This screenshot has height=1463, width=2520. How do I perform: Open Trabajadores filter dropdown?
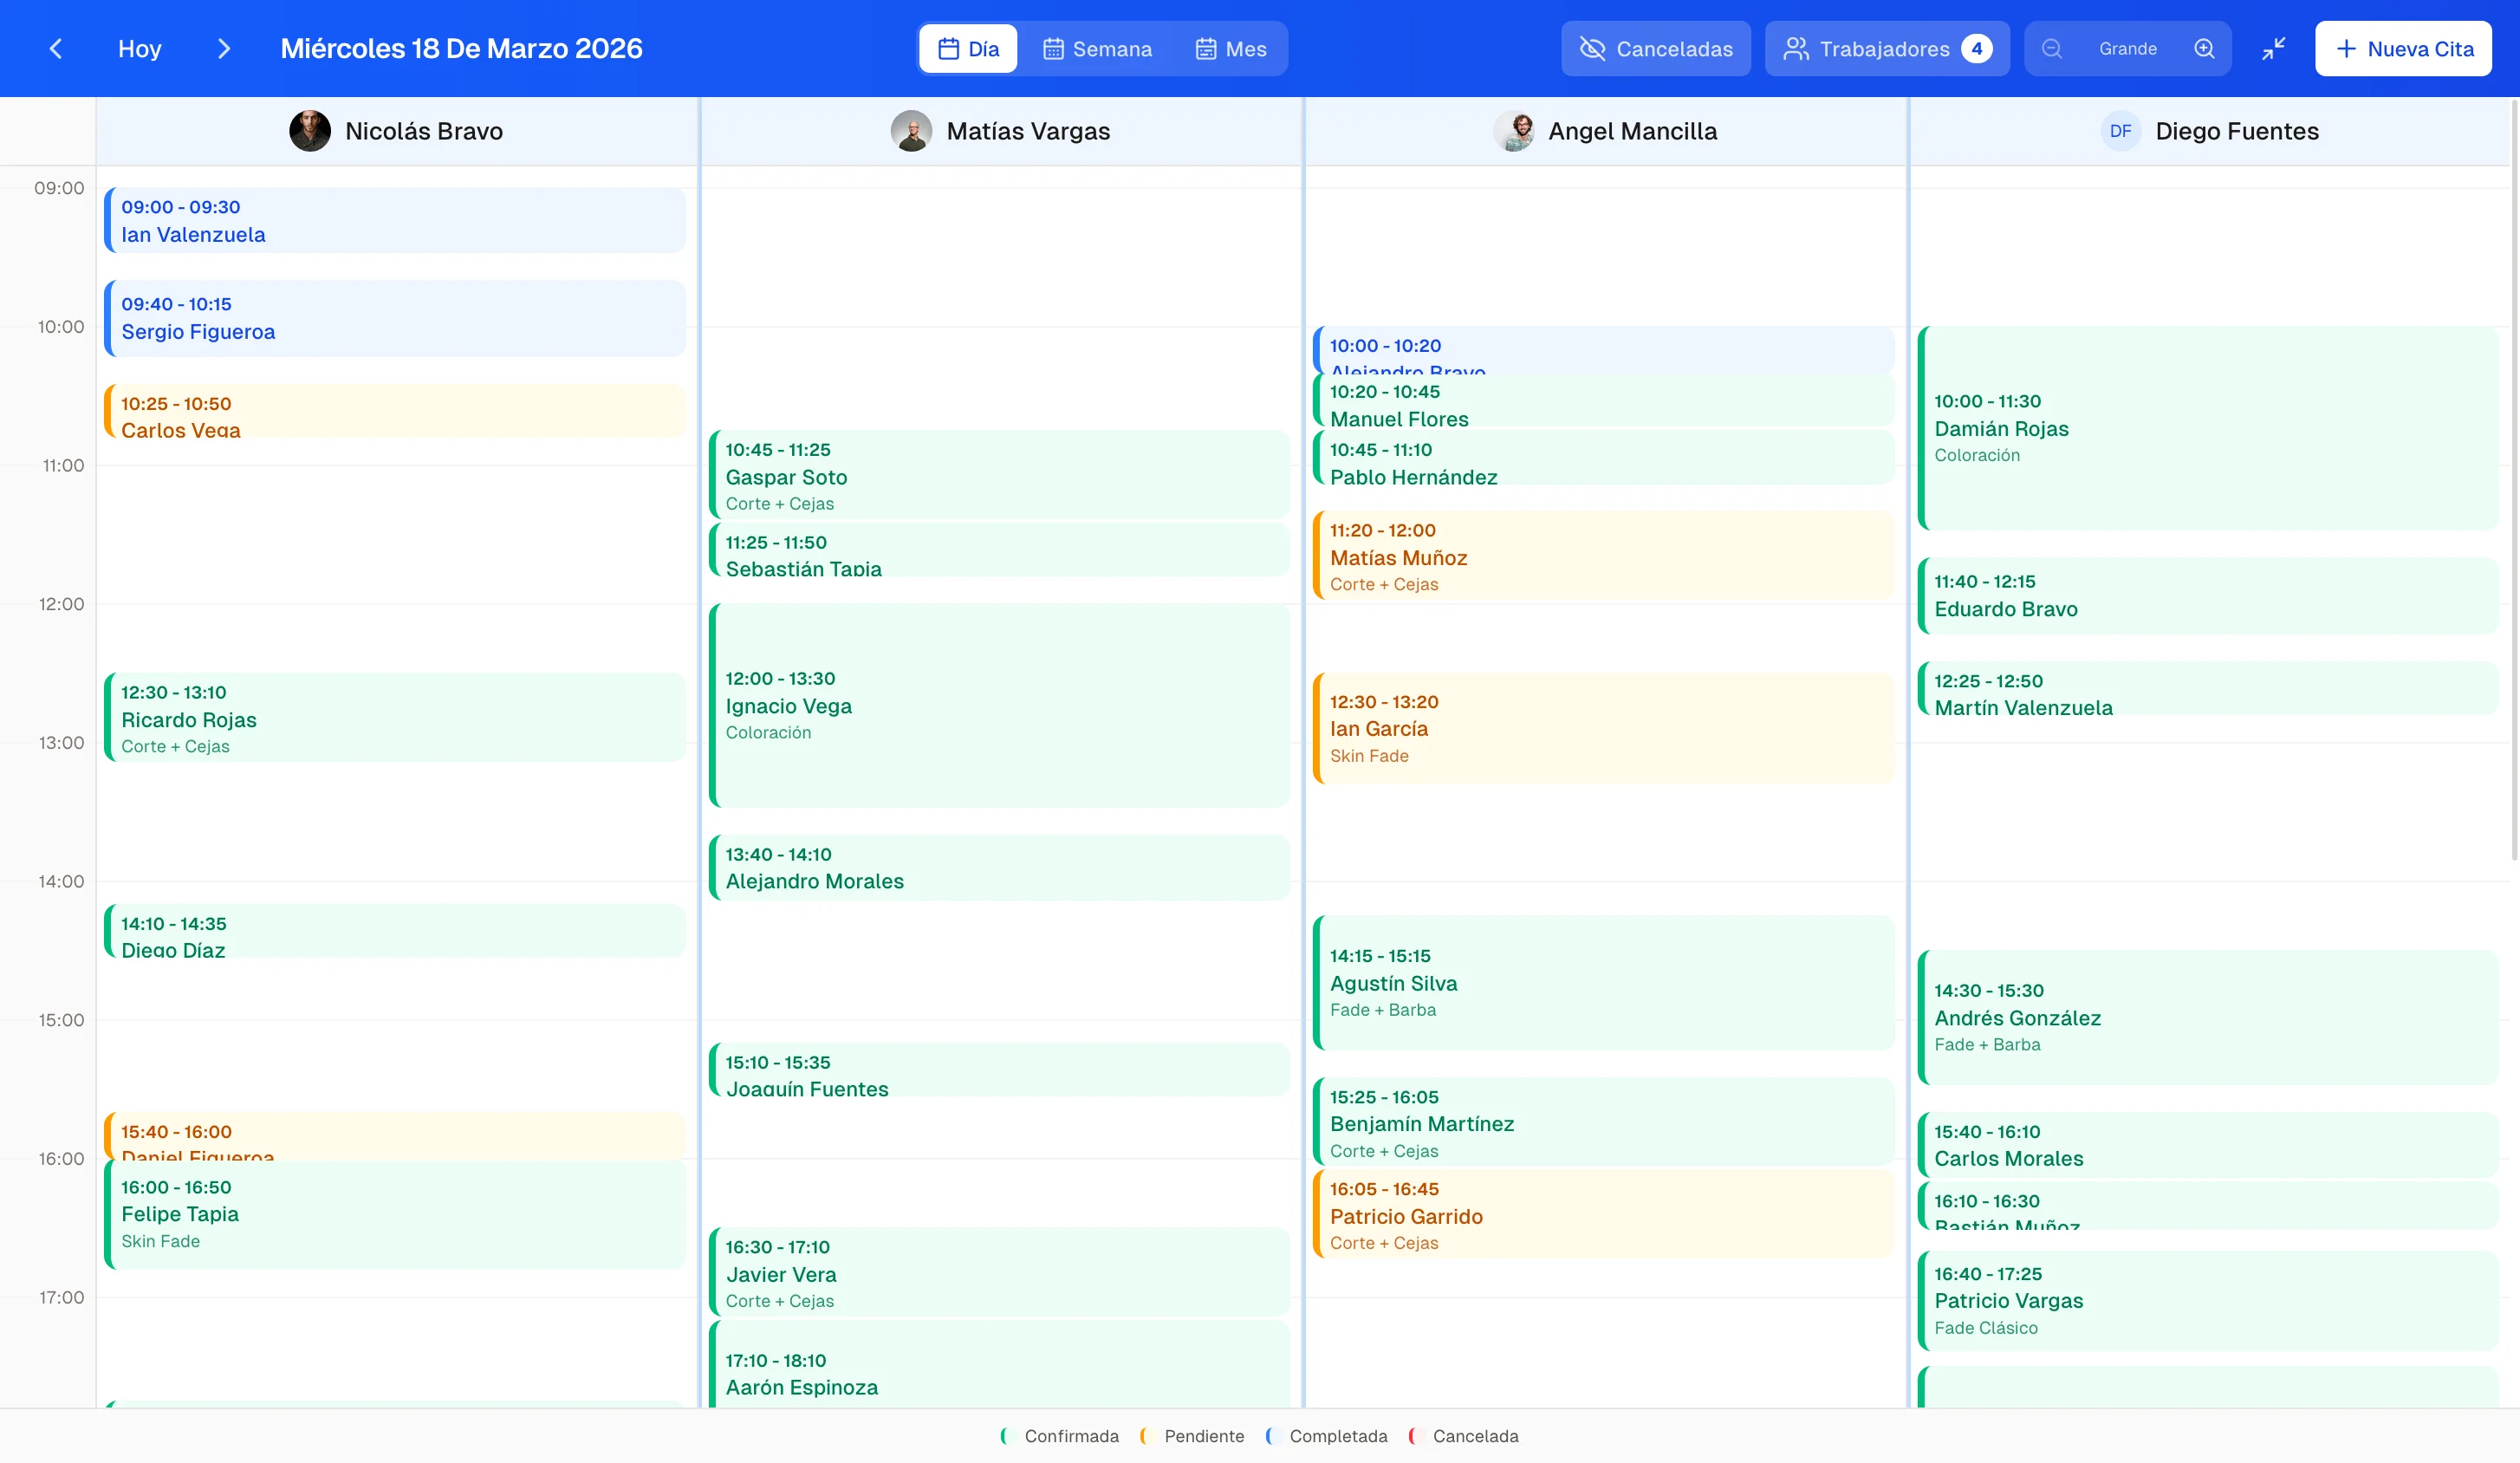[1887, 49]
